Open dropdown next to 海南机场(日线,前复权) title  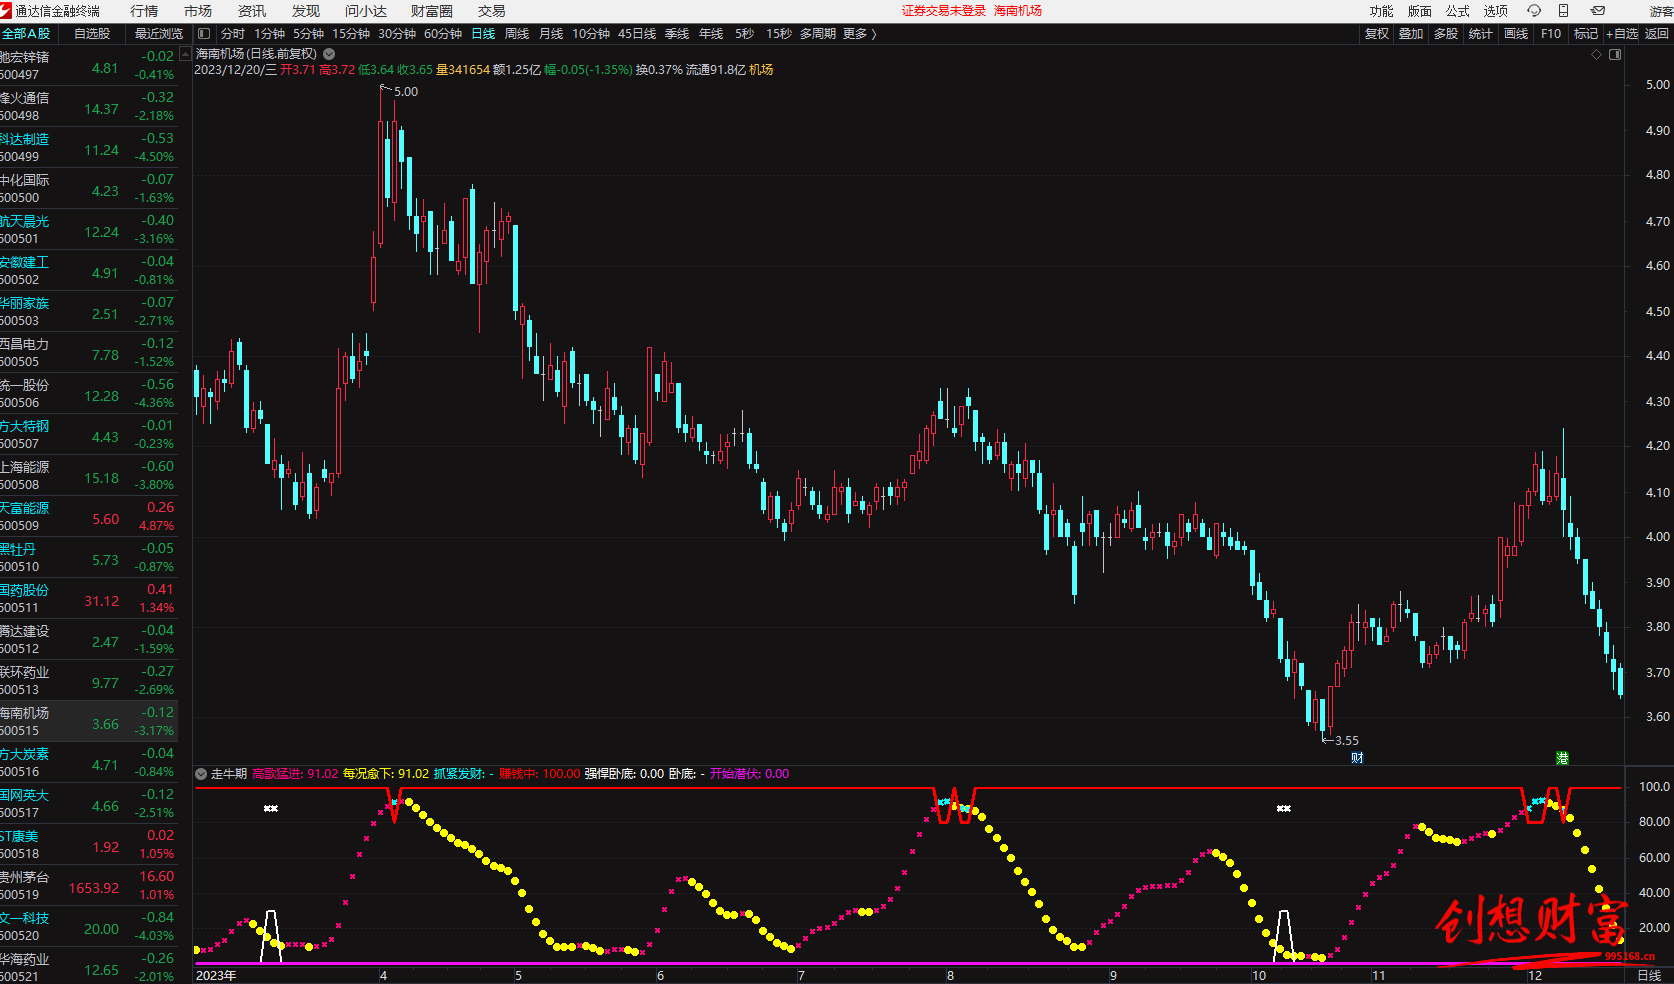[329, 54]
